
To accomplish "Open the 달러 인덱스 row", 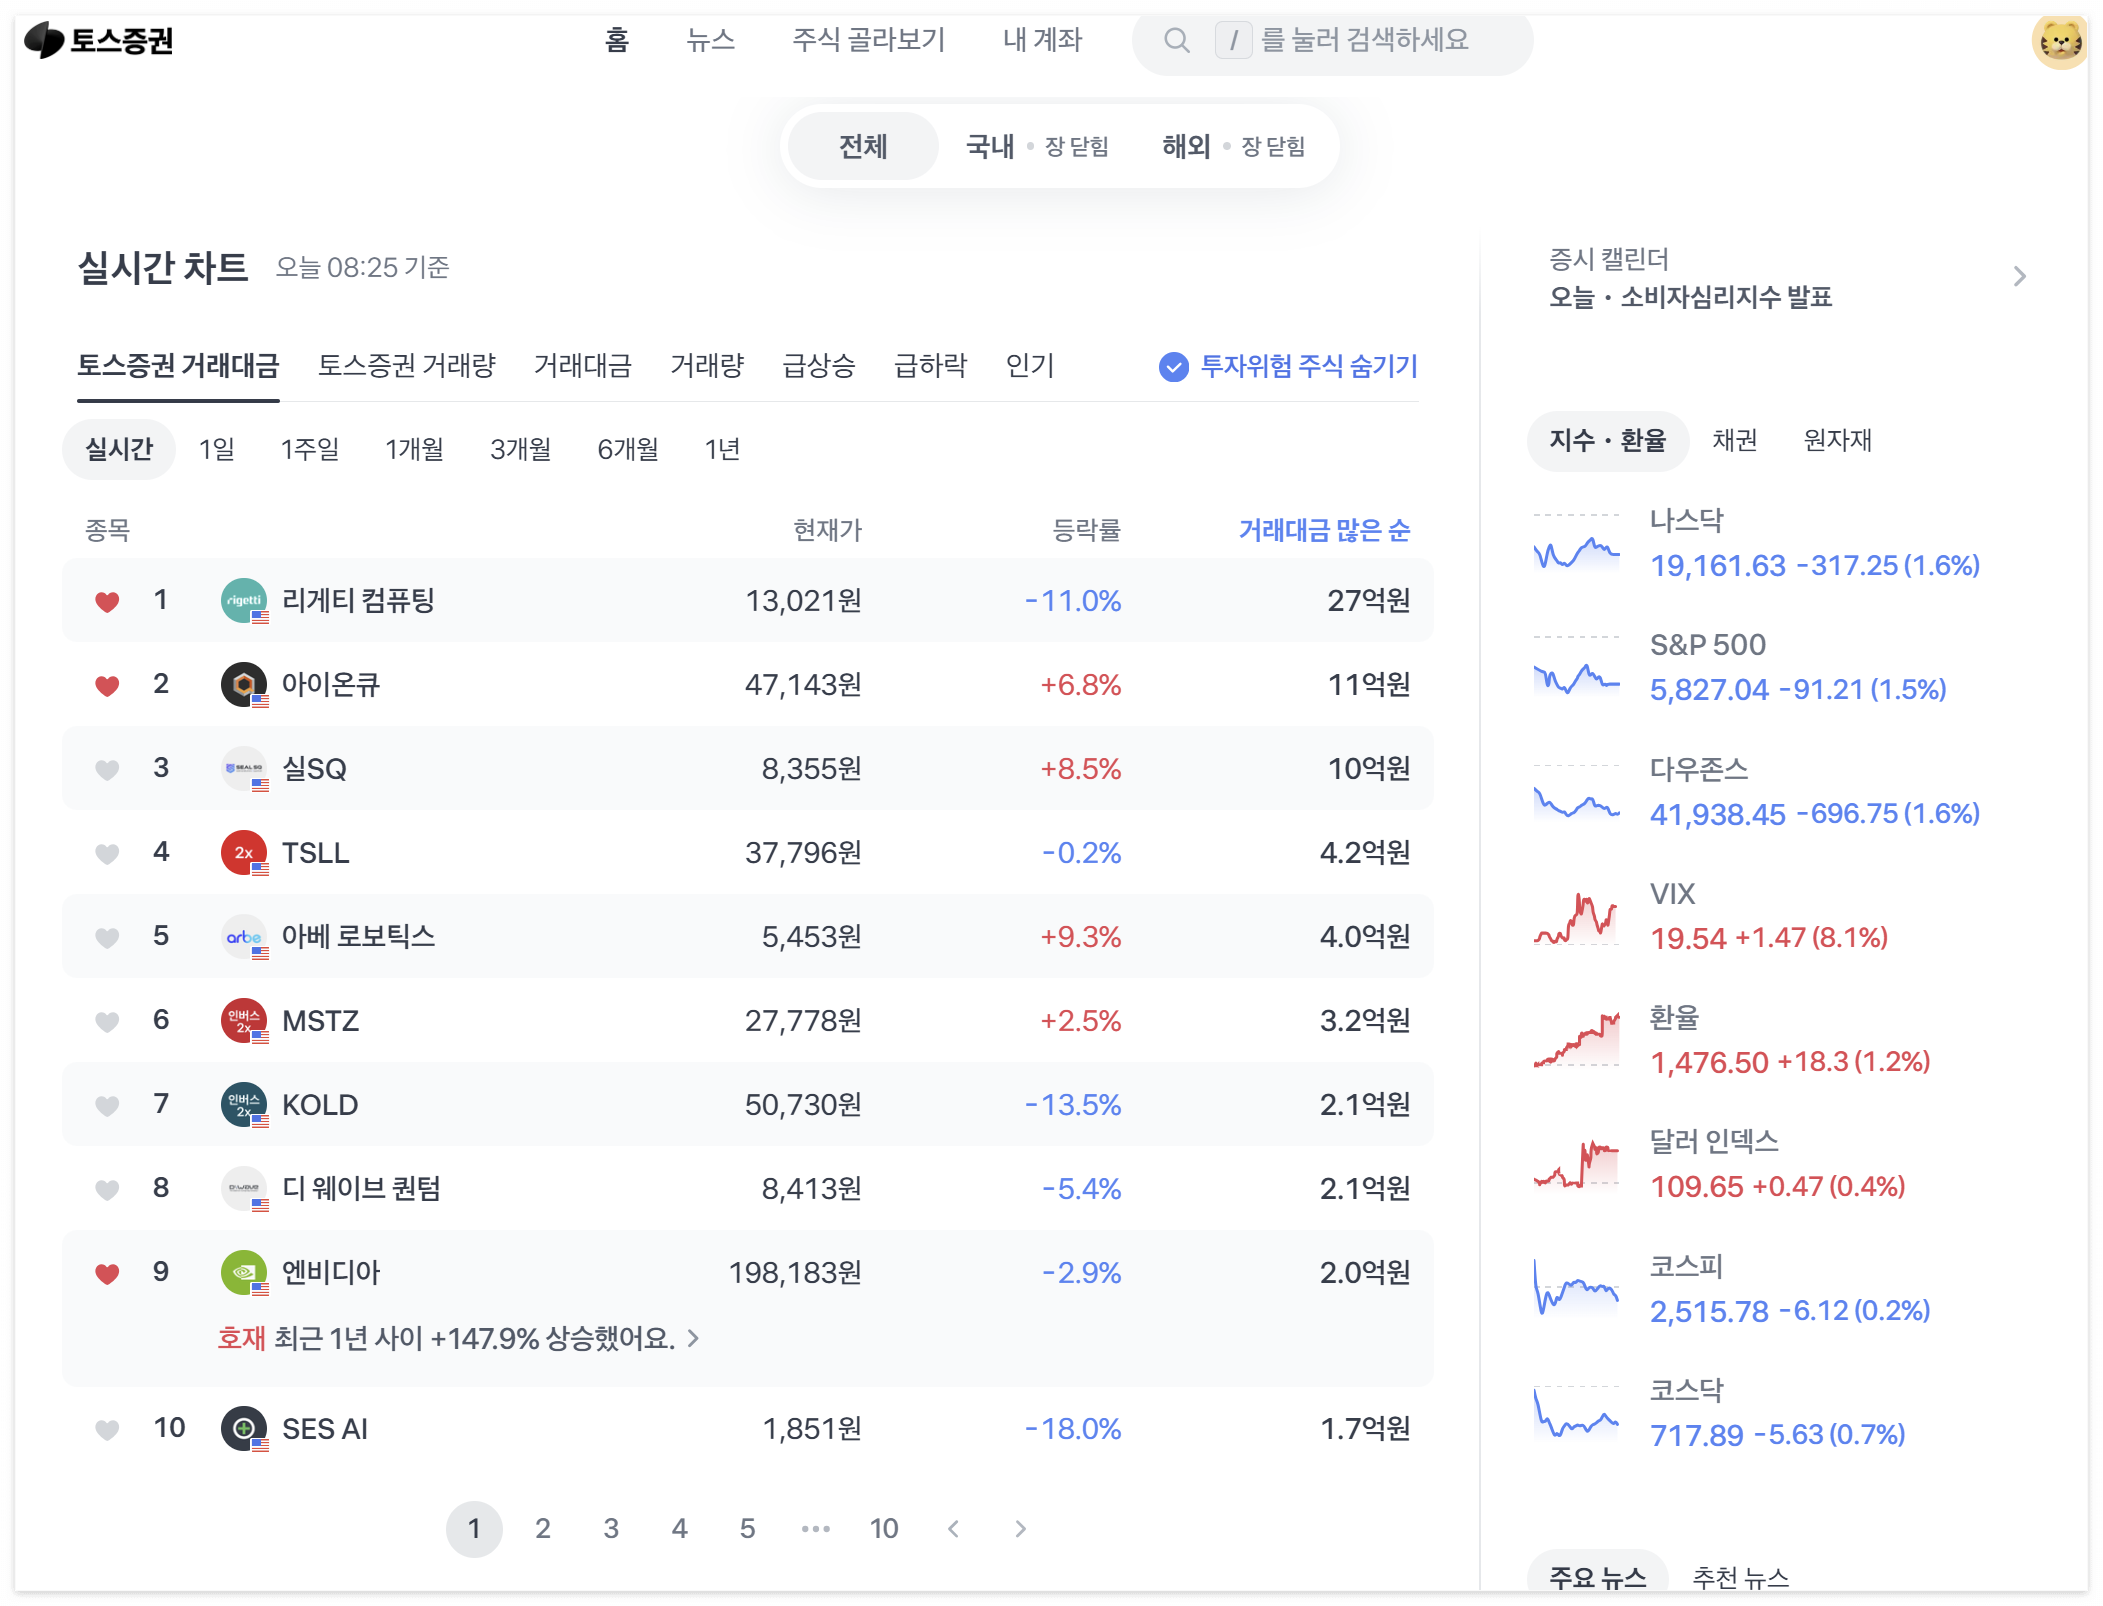I will pos(1780,1164).
